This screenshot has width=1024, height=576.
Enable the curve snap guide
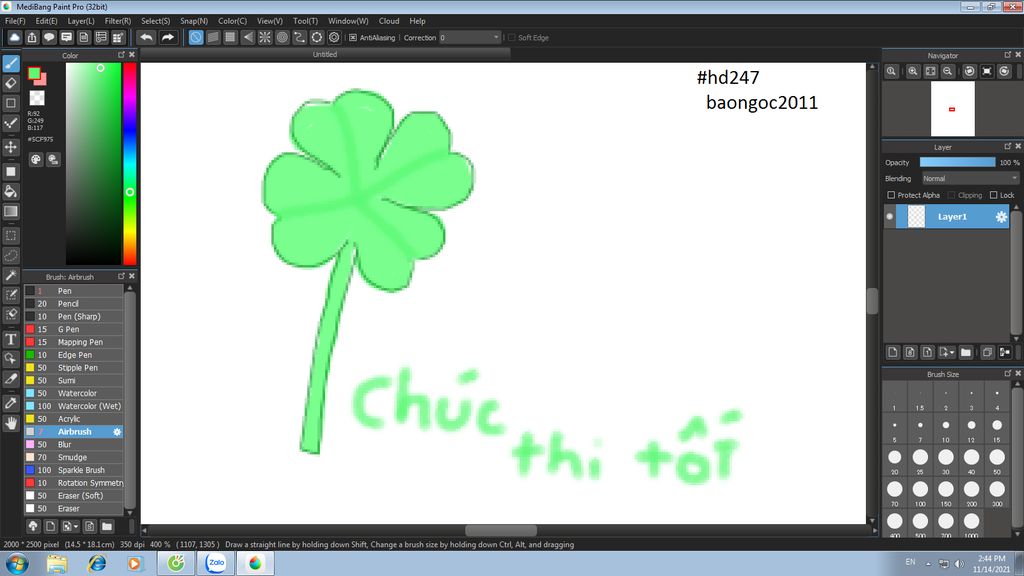(299, 37)
